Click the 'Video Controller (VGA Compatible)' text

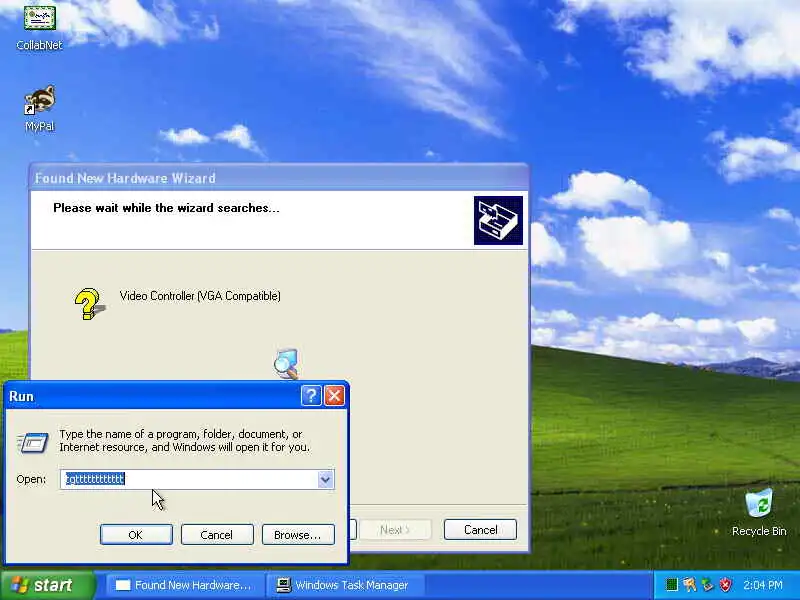click(x=200, y=296)
